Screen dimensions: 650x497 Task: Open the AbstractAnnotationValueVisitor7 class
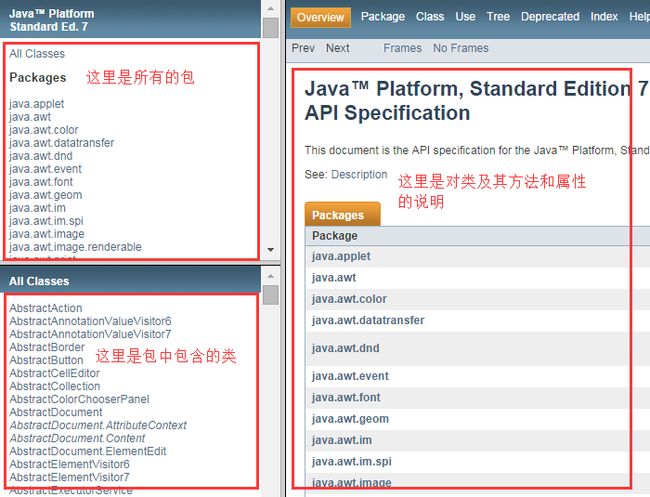point(90,334)
